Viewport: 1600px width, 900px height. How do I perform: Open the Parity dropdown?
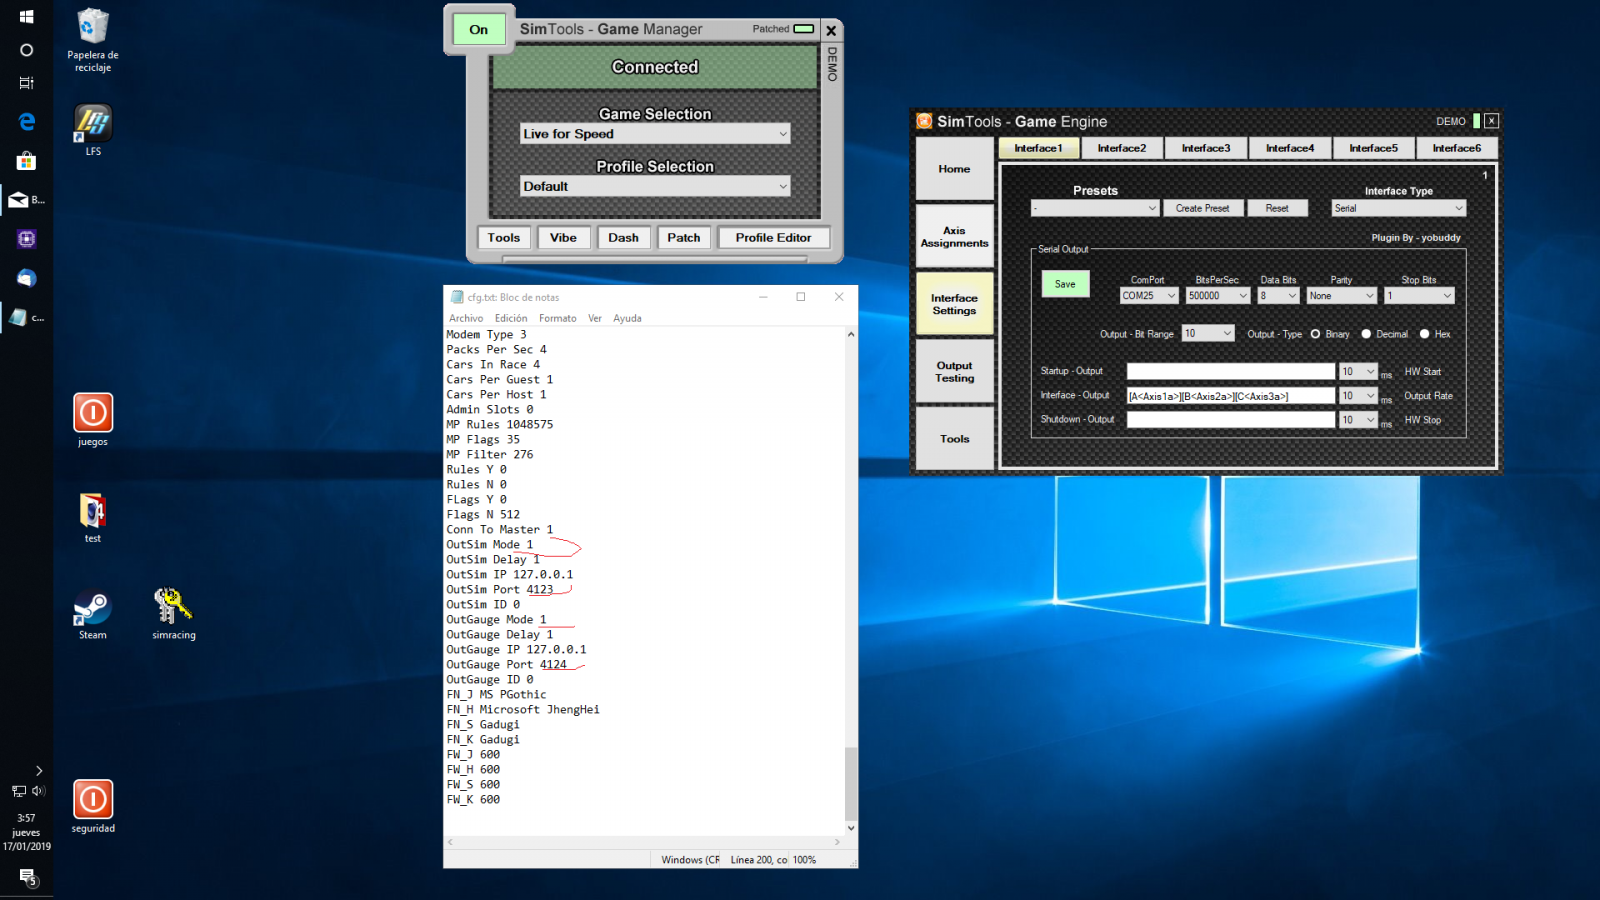[x=1342, y=296]
